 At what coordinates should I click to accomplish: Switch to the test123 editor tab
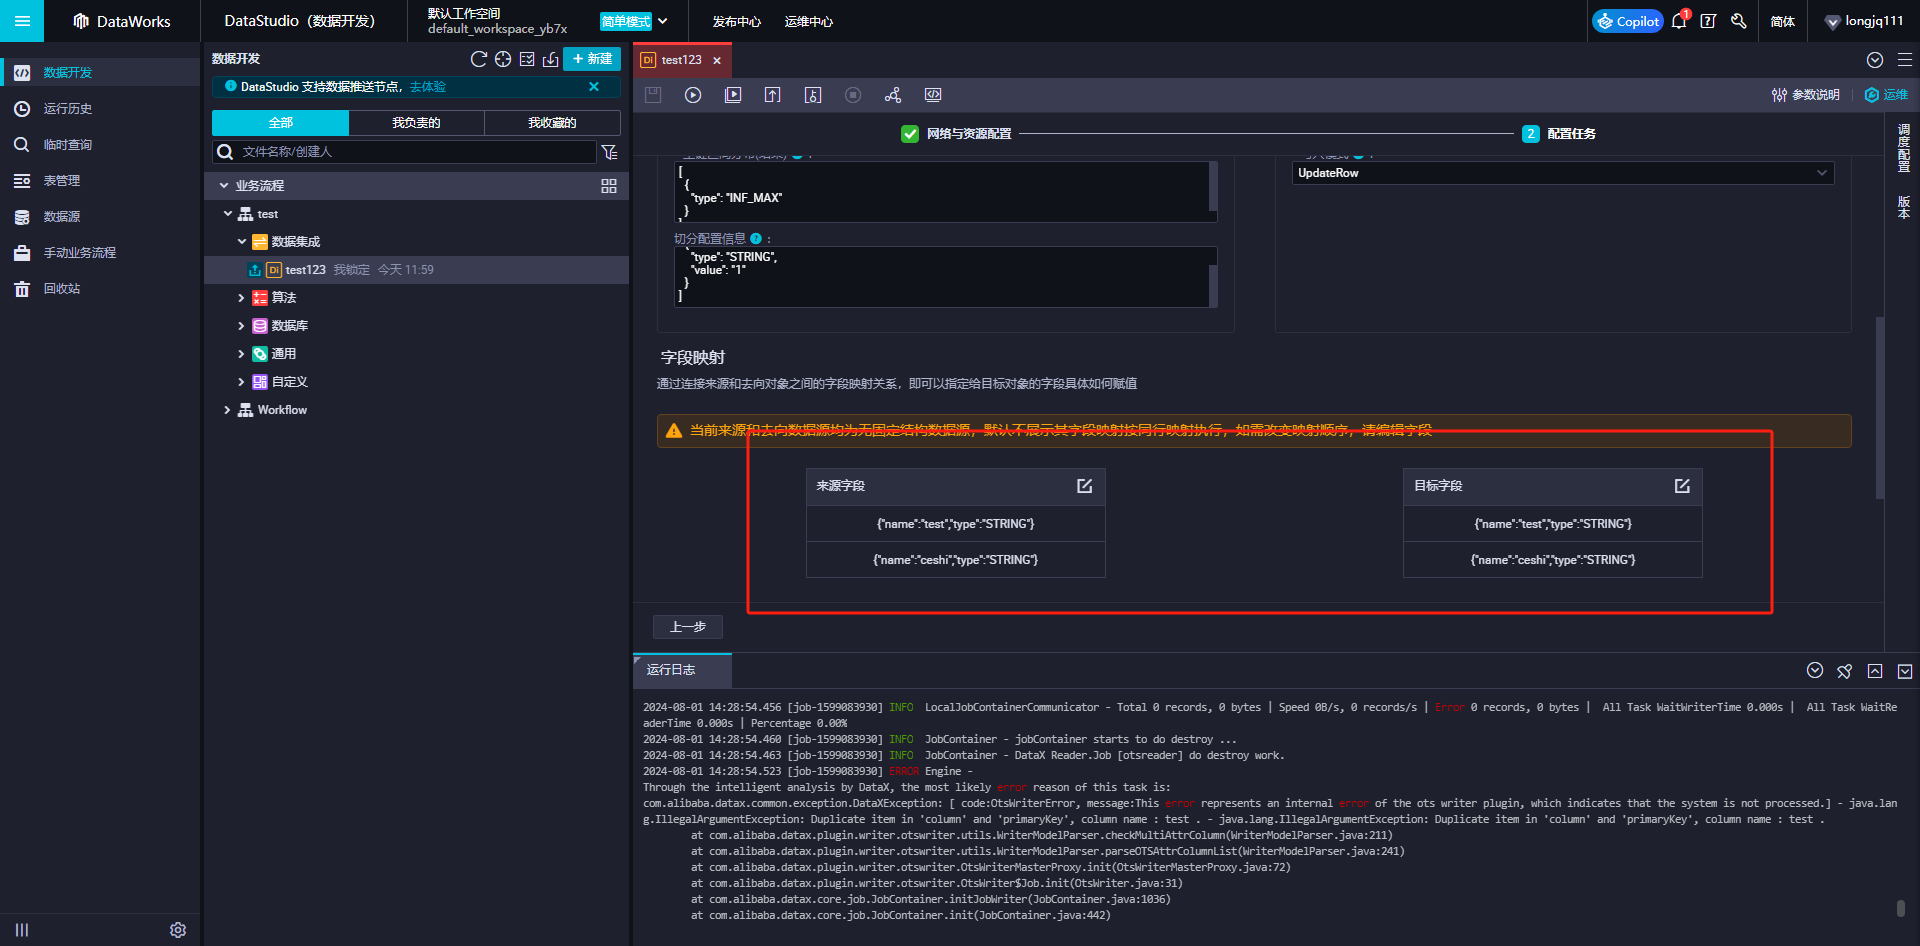click(x=682, y=60)
